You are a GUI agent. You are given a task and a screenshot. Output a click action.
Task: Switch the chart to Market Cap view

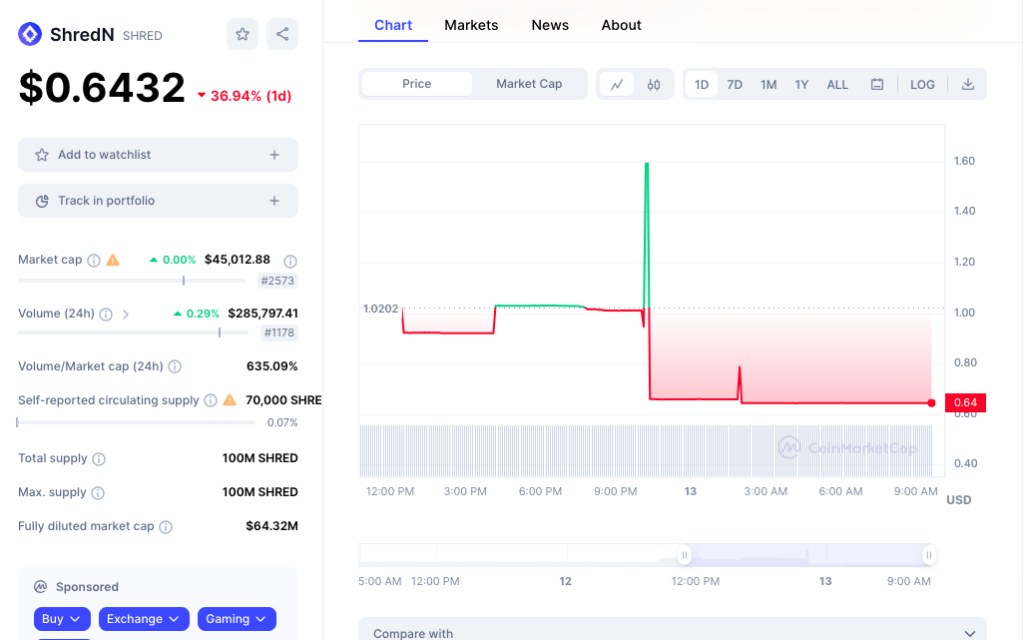[x=528, y=84]
